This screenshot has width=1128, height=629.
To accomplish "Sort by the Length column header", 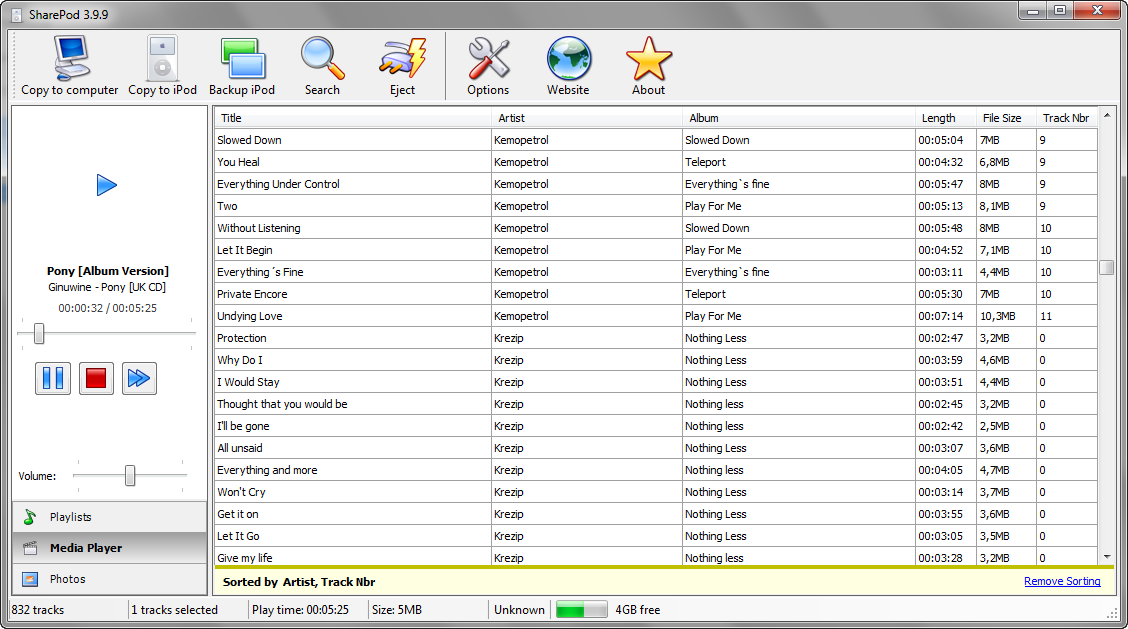I will click(945, 118).
